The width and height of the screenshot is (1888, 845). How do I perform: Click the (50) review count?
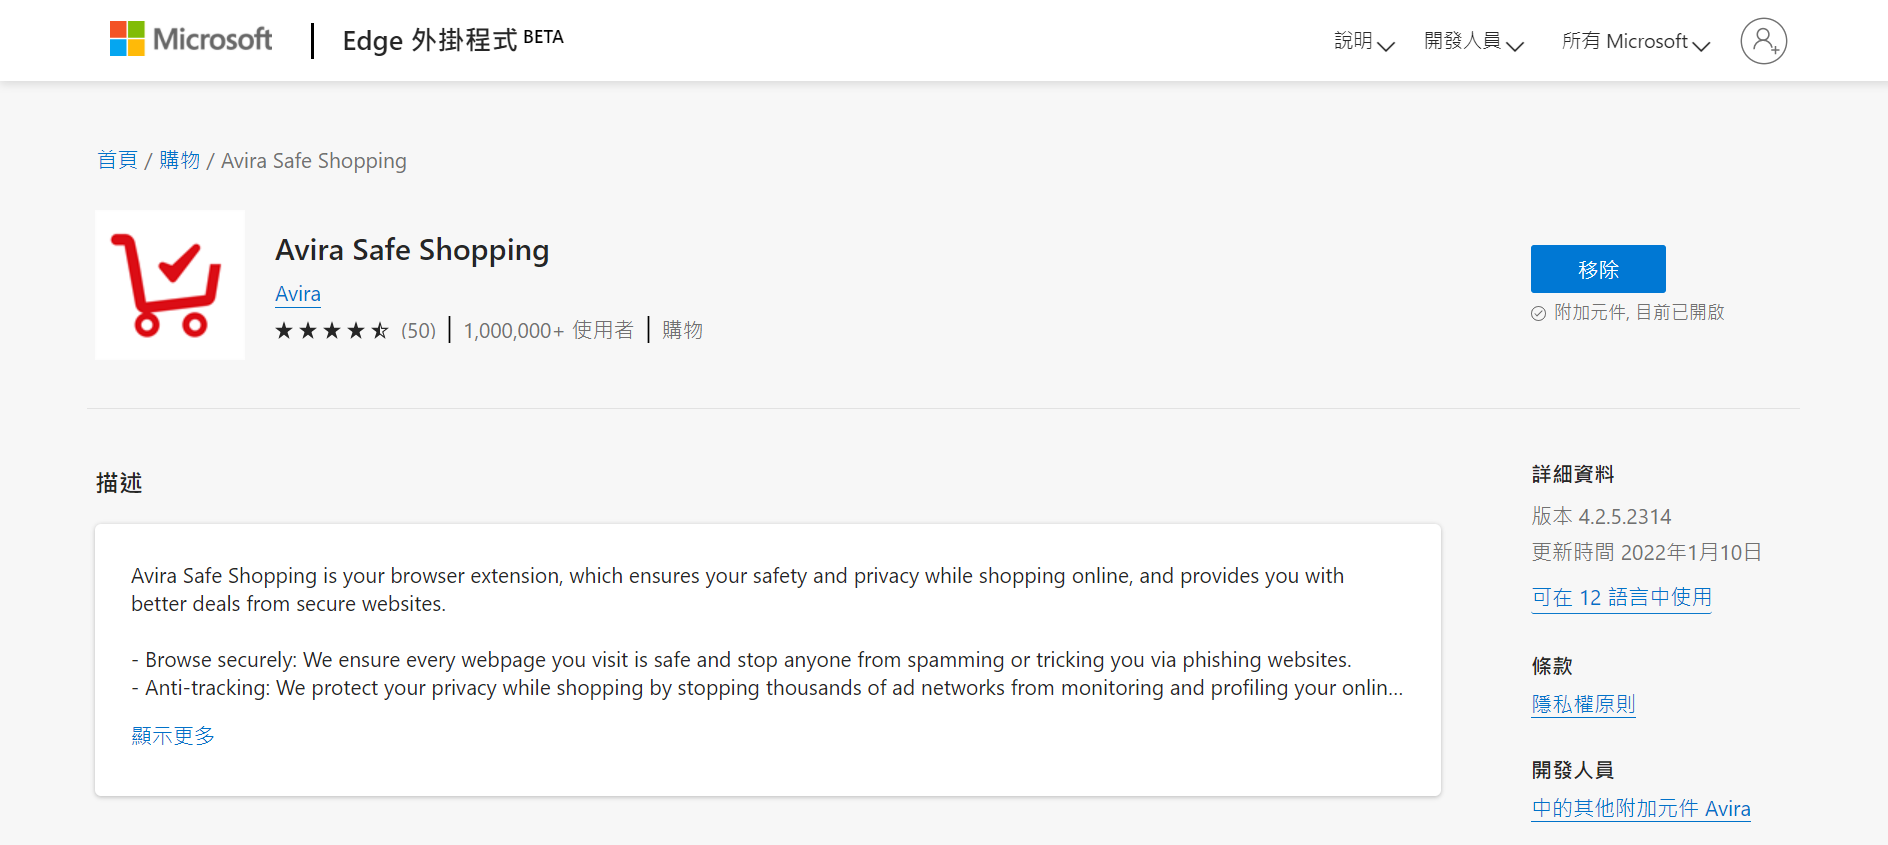click(x=419, y=330)
